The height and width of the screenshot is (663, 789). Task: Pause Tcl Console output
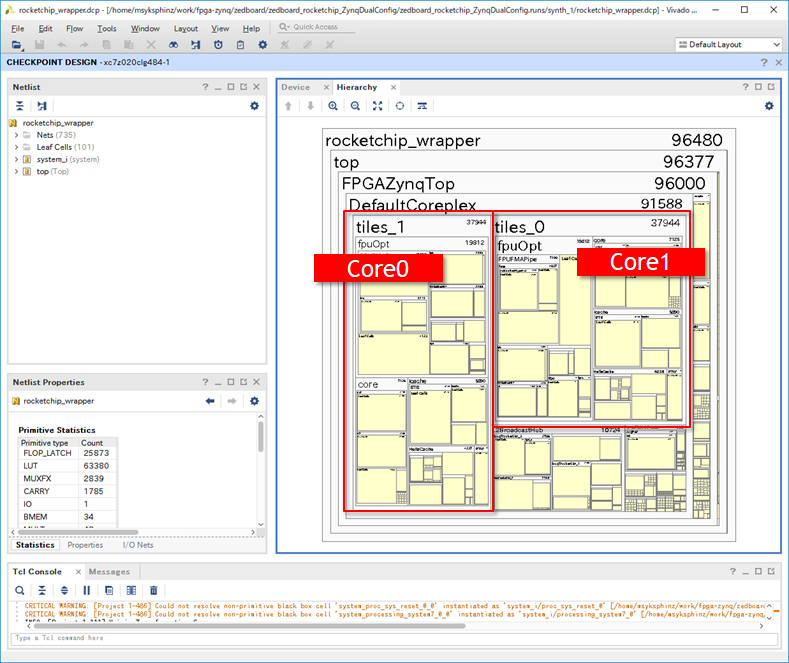point(87,591)
